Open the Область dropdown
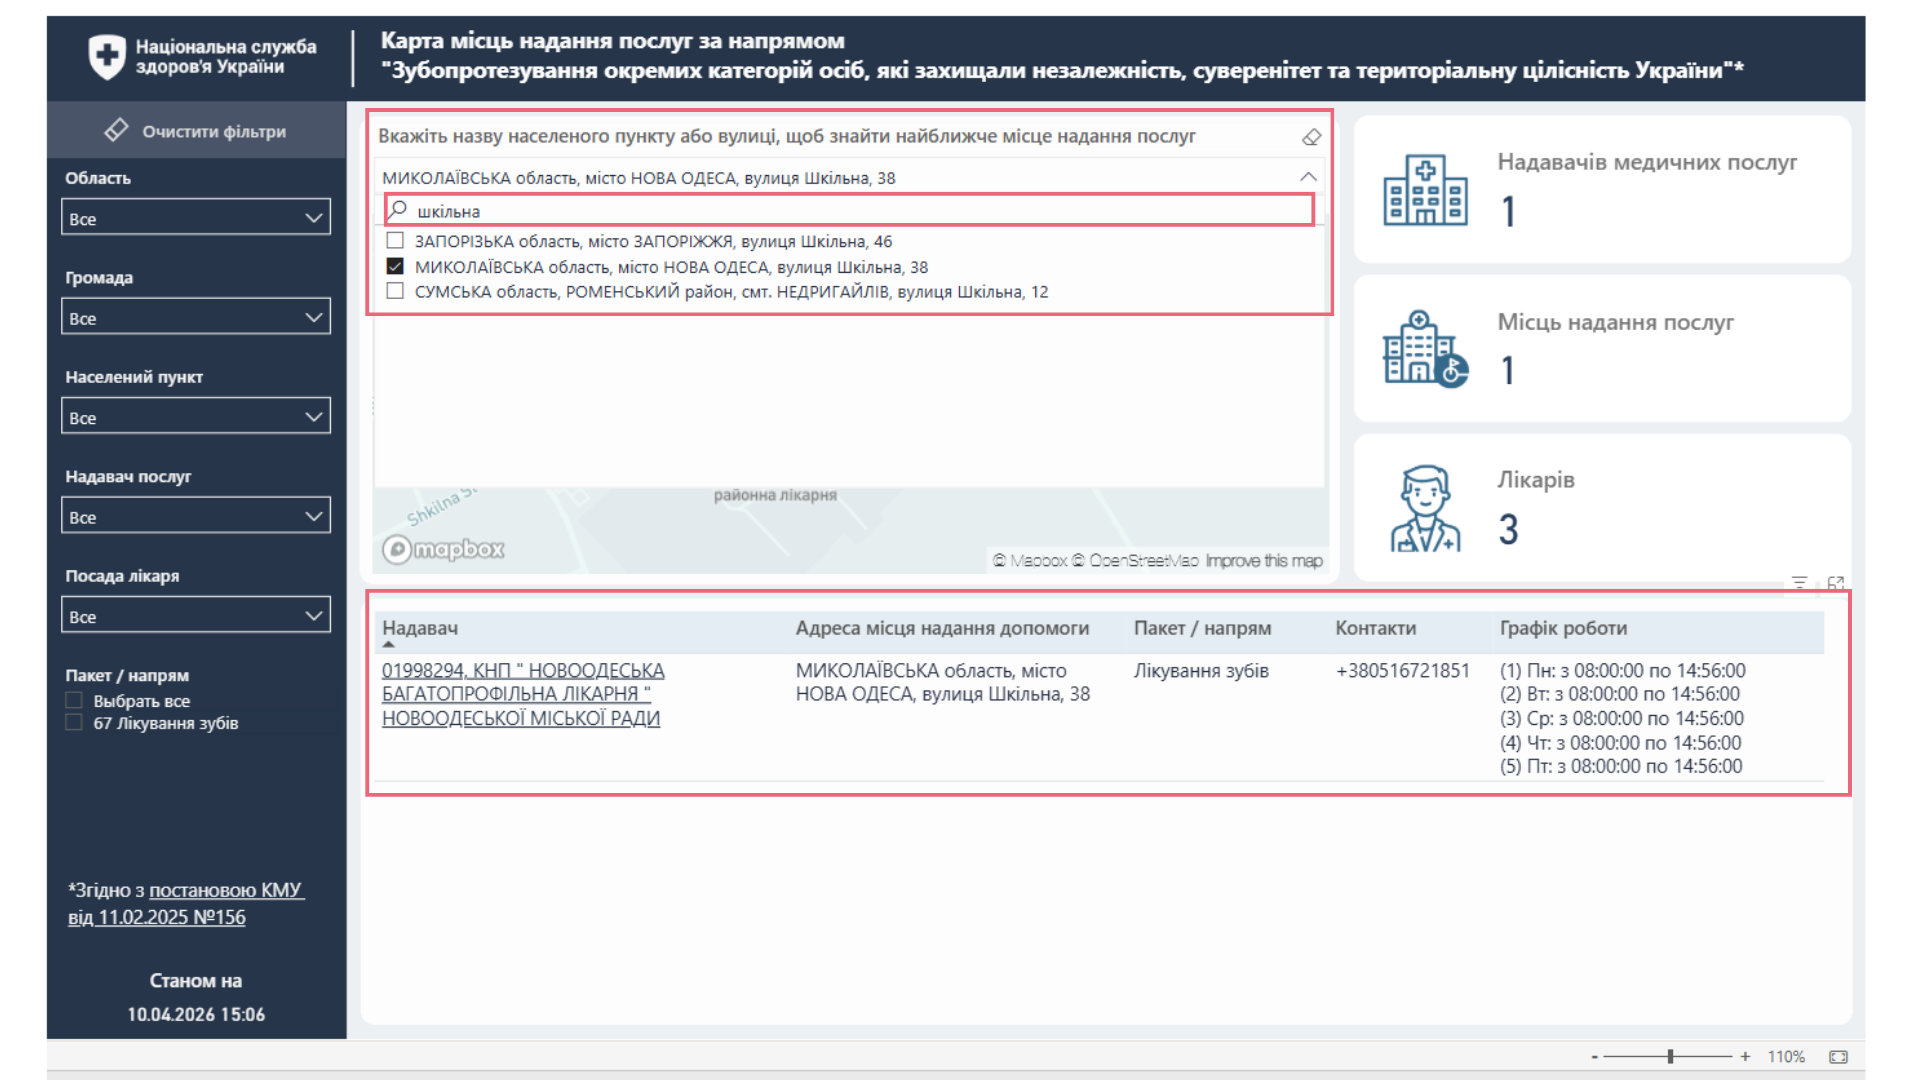The image size is (1920, 1080). [x=196, y=217]
